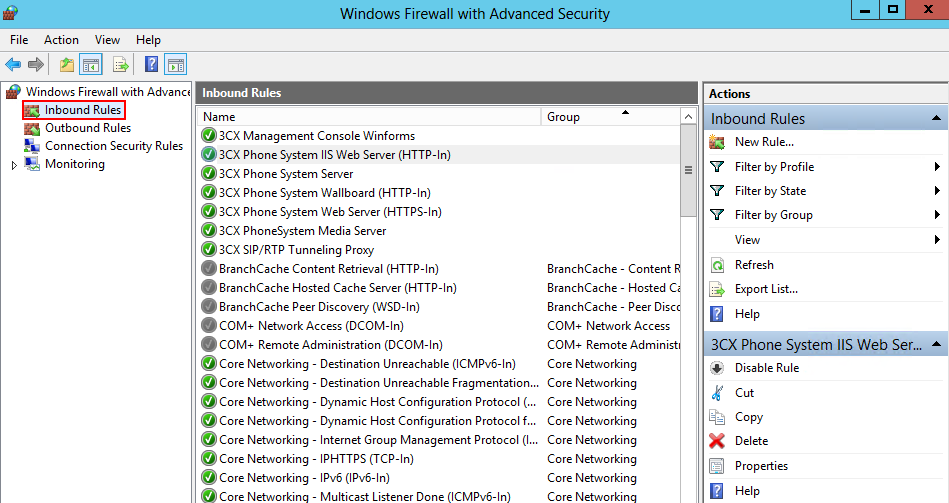Click the green Refresh icon in Actions

pyautogui.click(x=717, y=265)
